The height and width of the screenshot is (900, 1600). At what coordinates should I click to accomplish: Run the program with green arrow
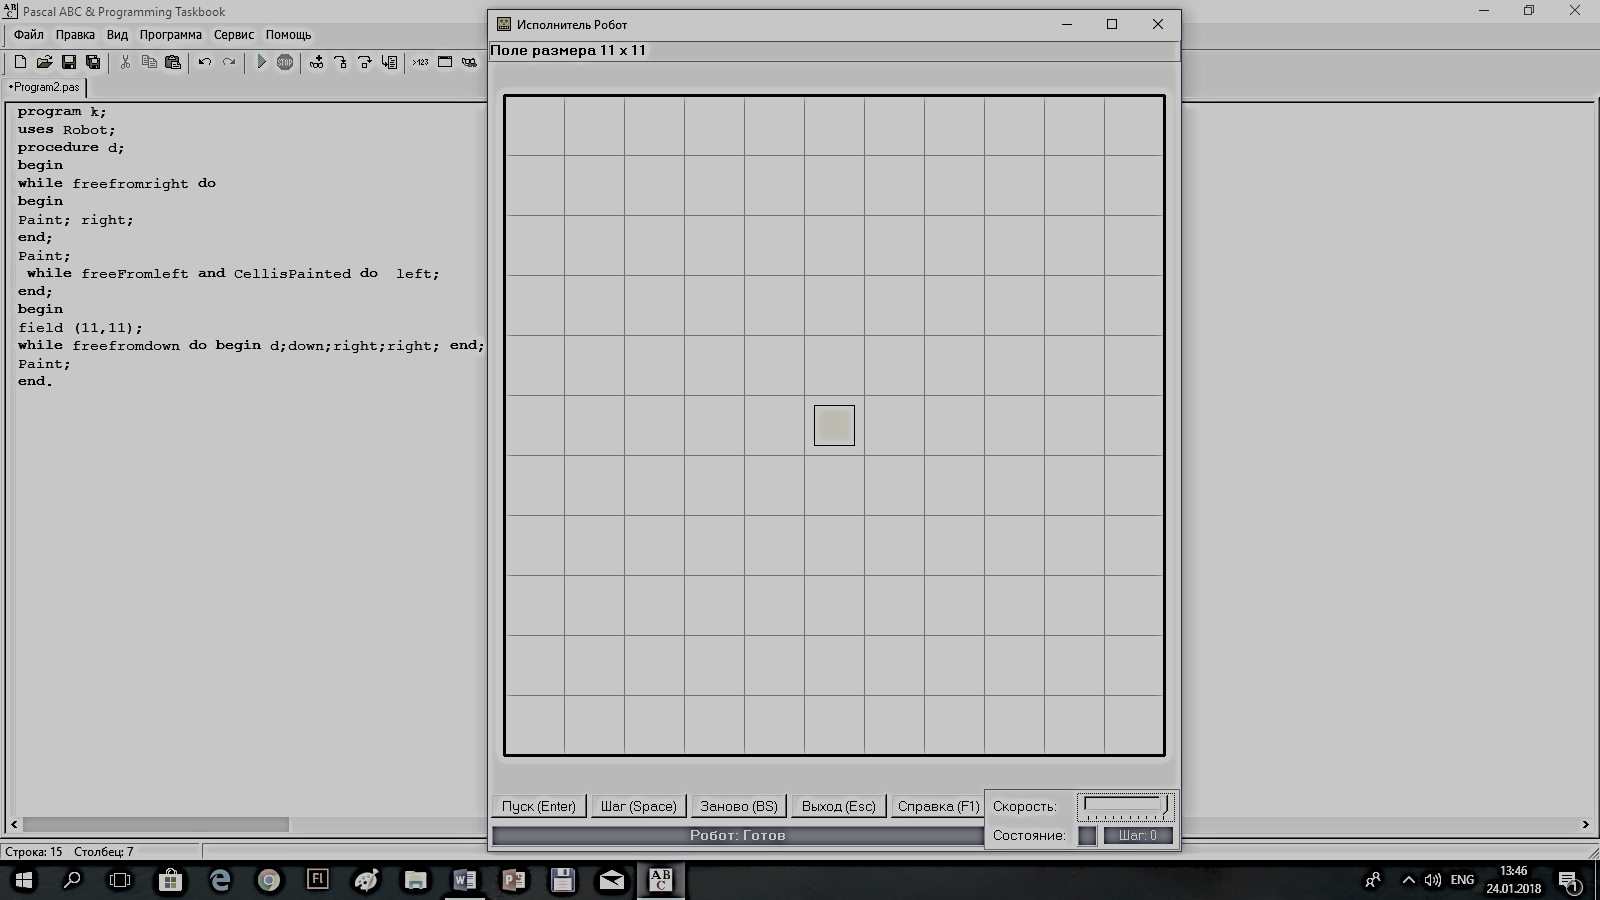[x=261, y=62]
